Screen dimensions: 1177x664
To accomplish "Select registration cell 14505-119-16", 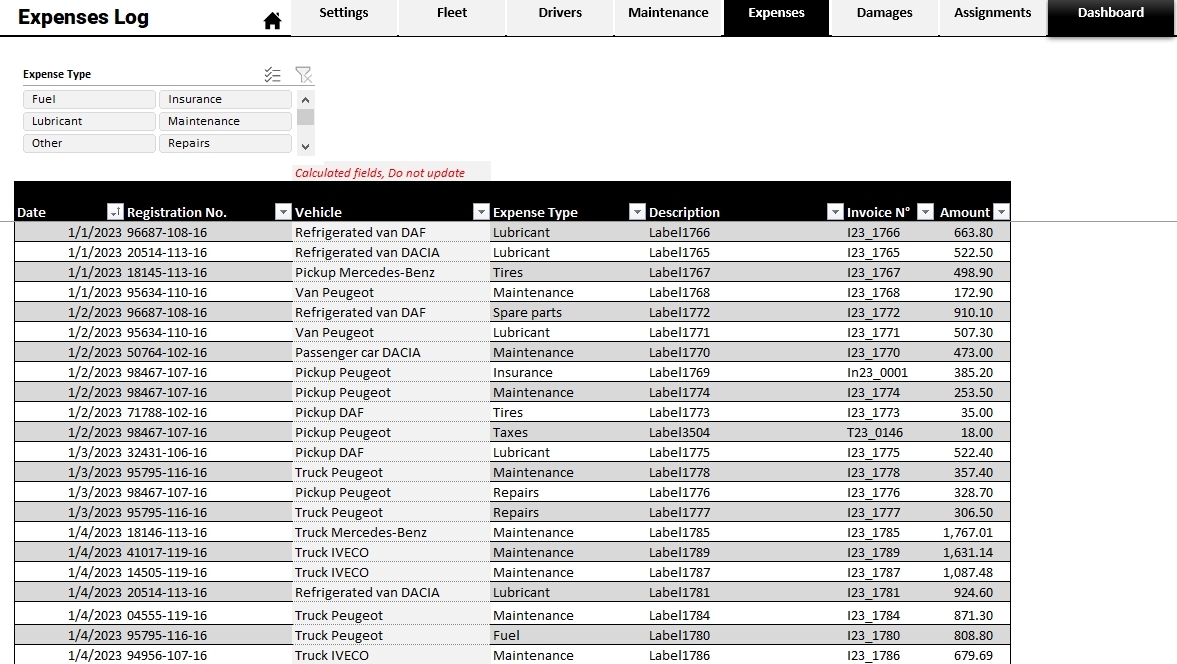I will coord(208,572).
